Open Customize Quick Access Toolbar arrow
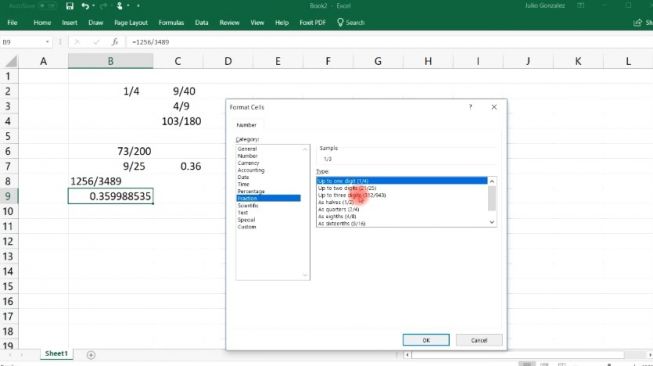The height and width of the screenshot is (366, 653). tap(138, 6)
